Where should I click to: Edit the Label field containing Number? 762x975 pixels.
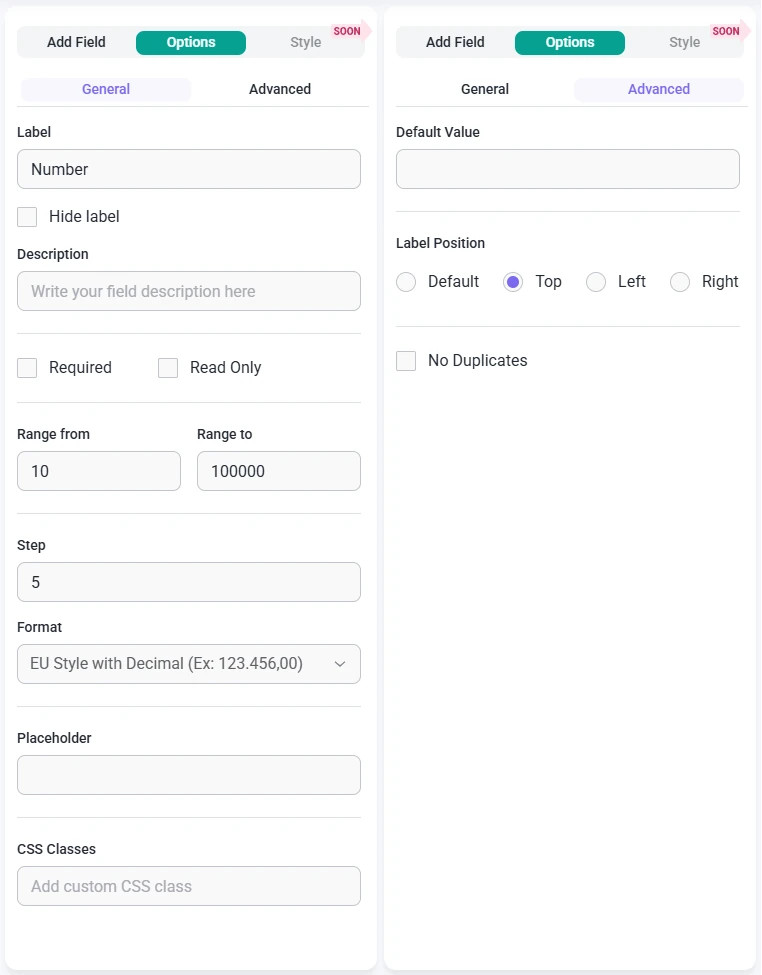[188, 169]
